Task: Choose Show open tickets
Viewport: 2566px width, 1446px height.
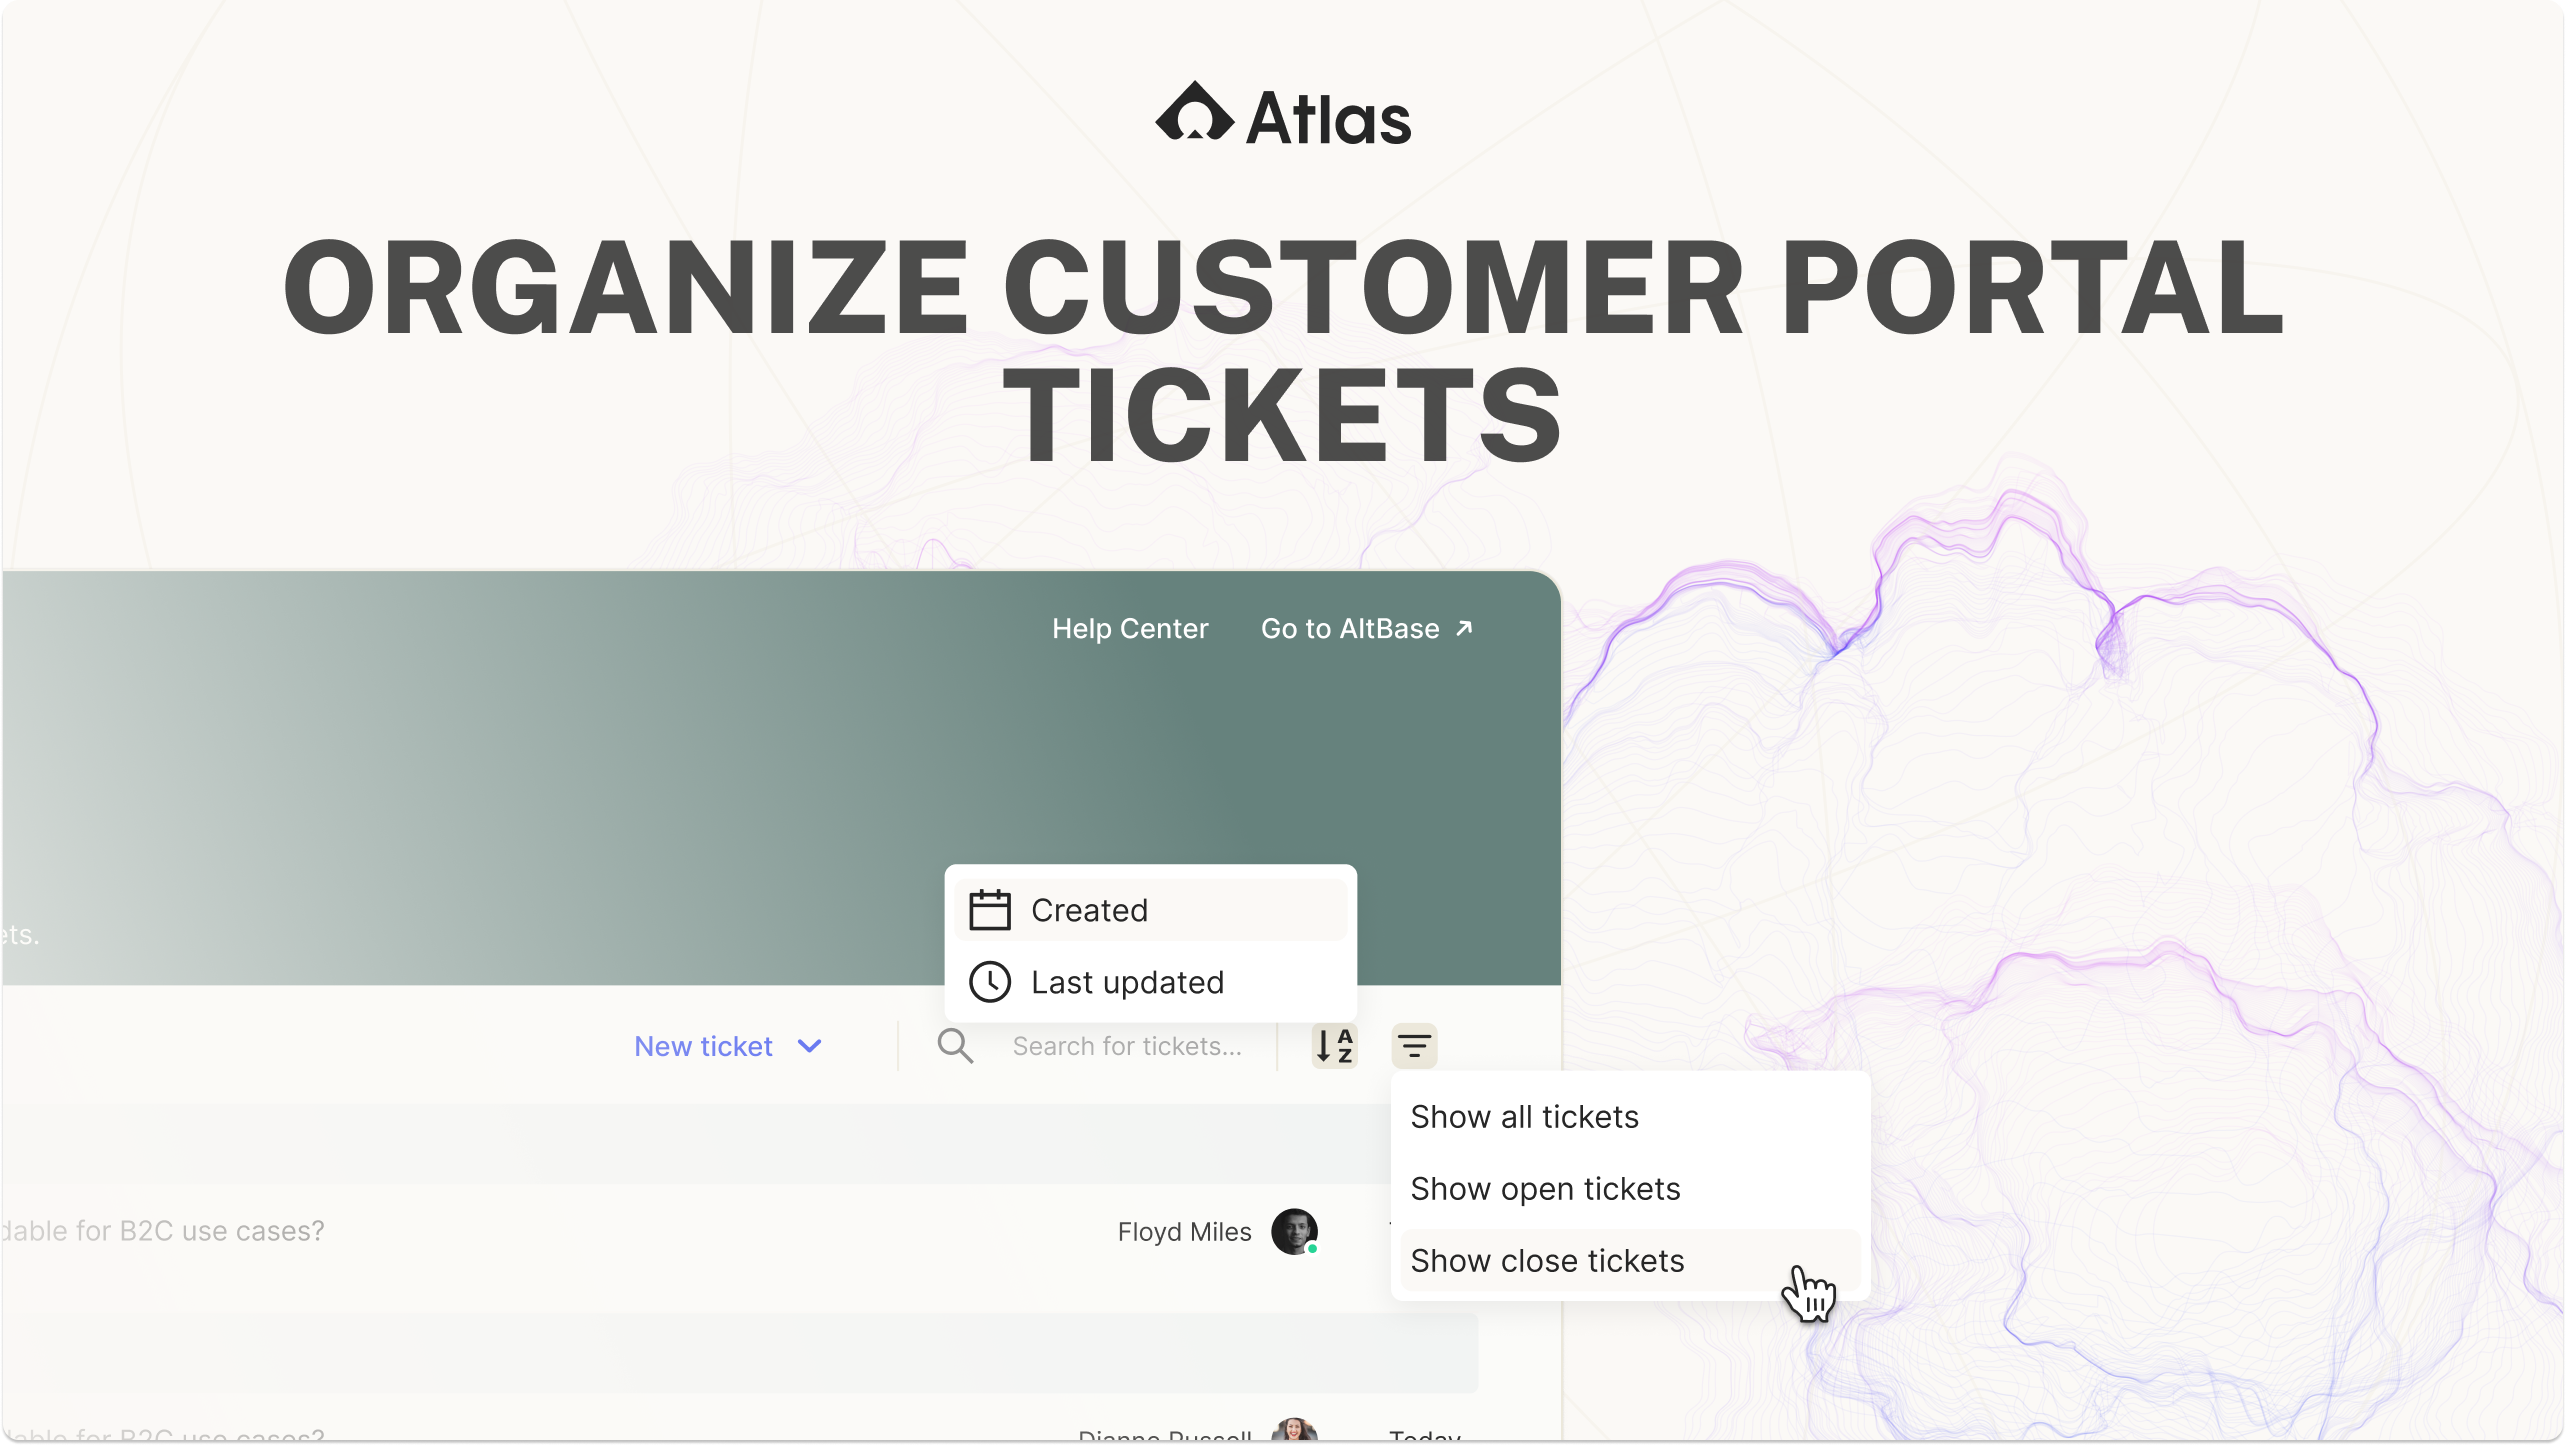Action: click(1545, 1188)
